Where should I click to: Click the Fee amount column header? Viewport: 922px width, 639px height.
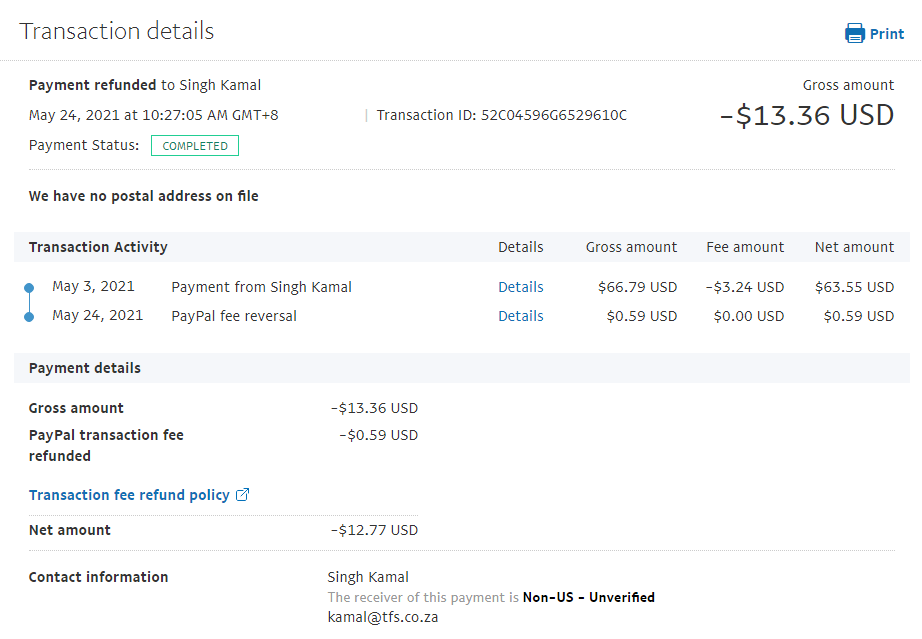745,247
